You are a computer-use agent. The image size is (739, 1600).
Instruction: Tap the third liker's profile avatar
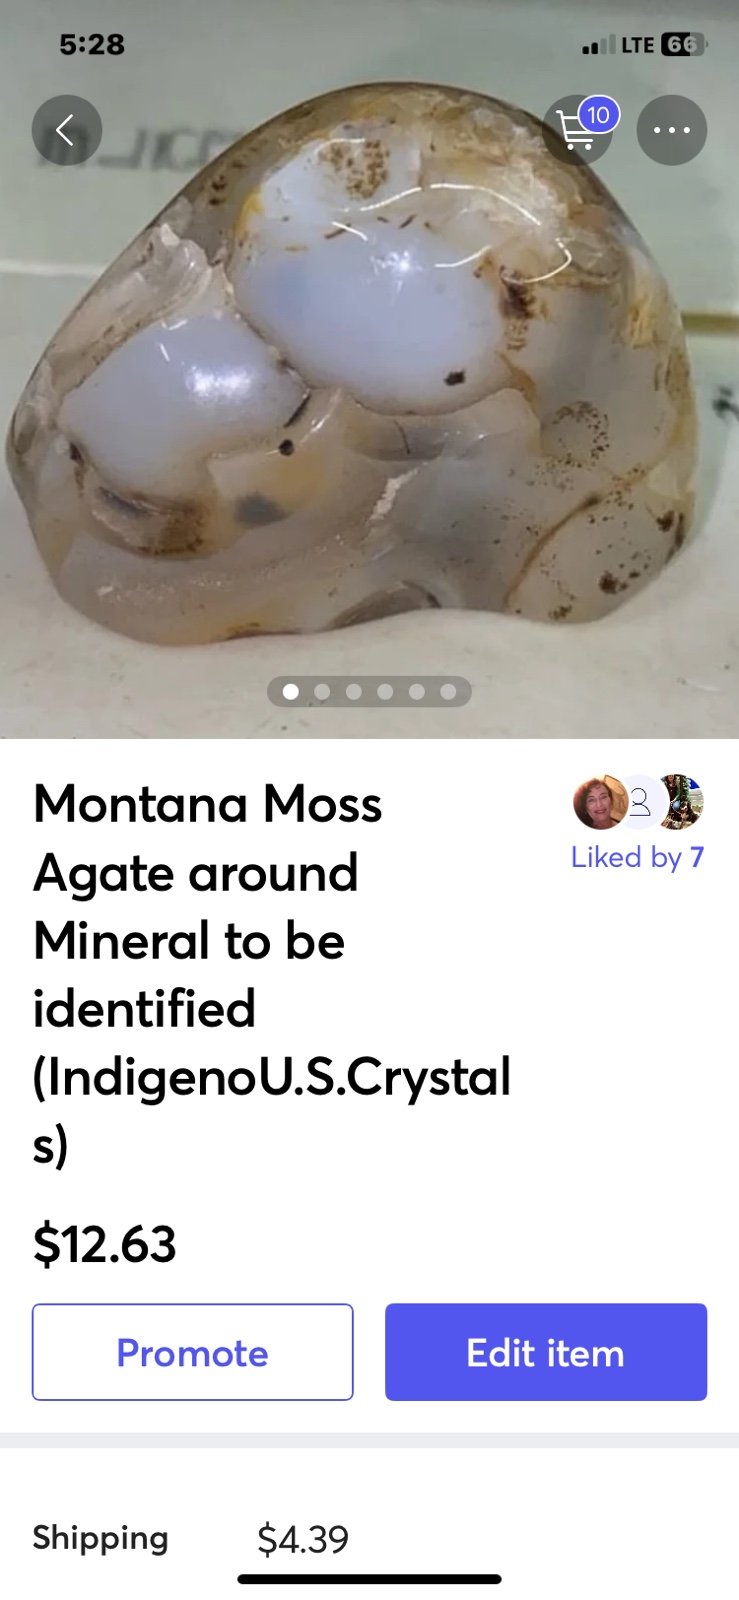[x=680, y=802]
